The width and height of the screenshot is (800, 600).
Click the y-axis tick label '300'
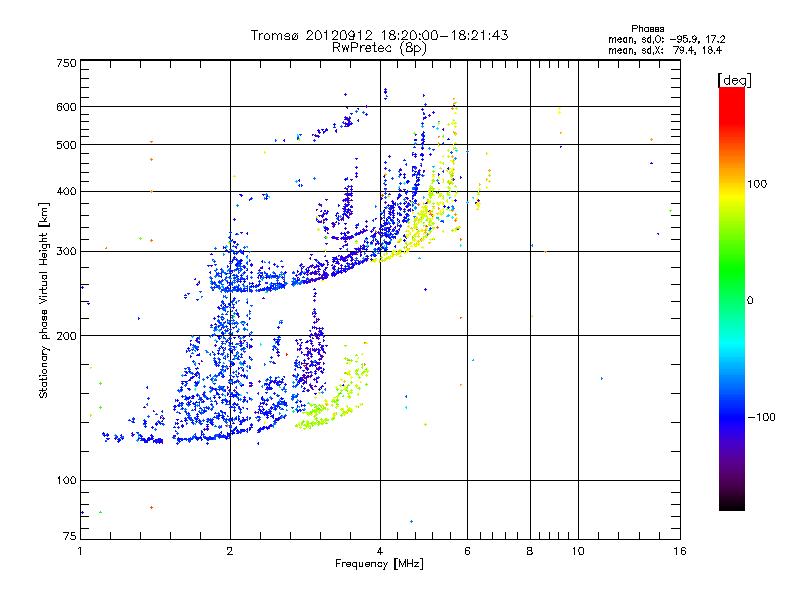(x=66, y=251)
